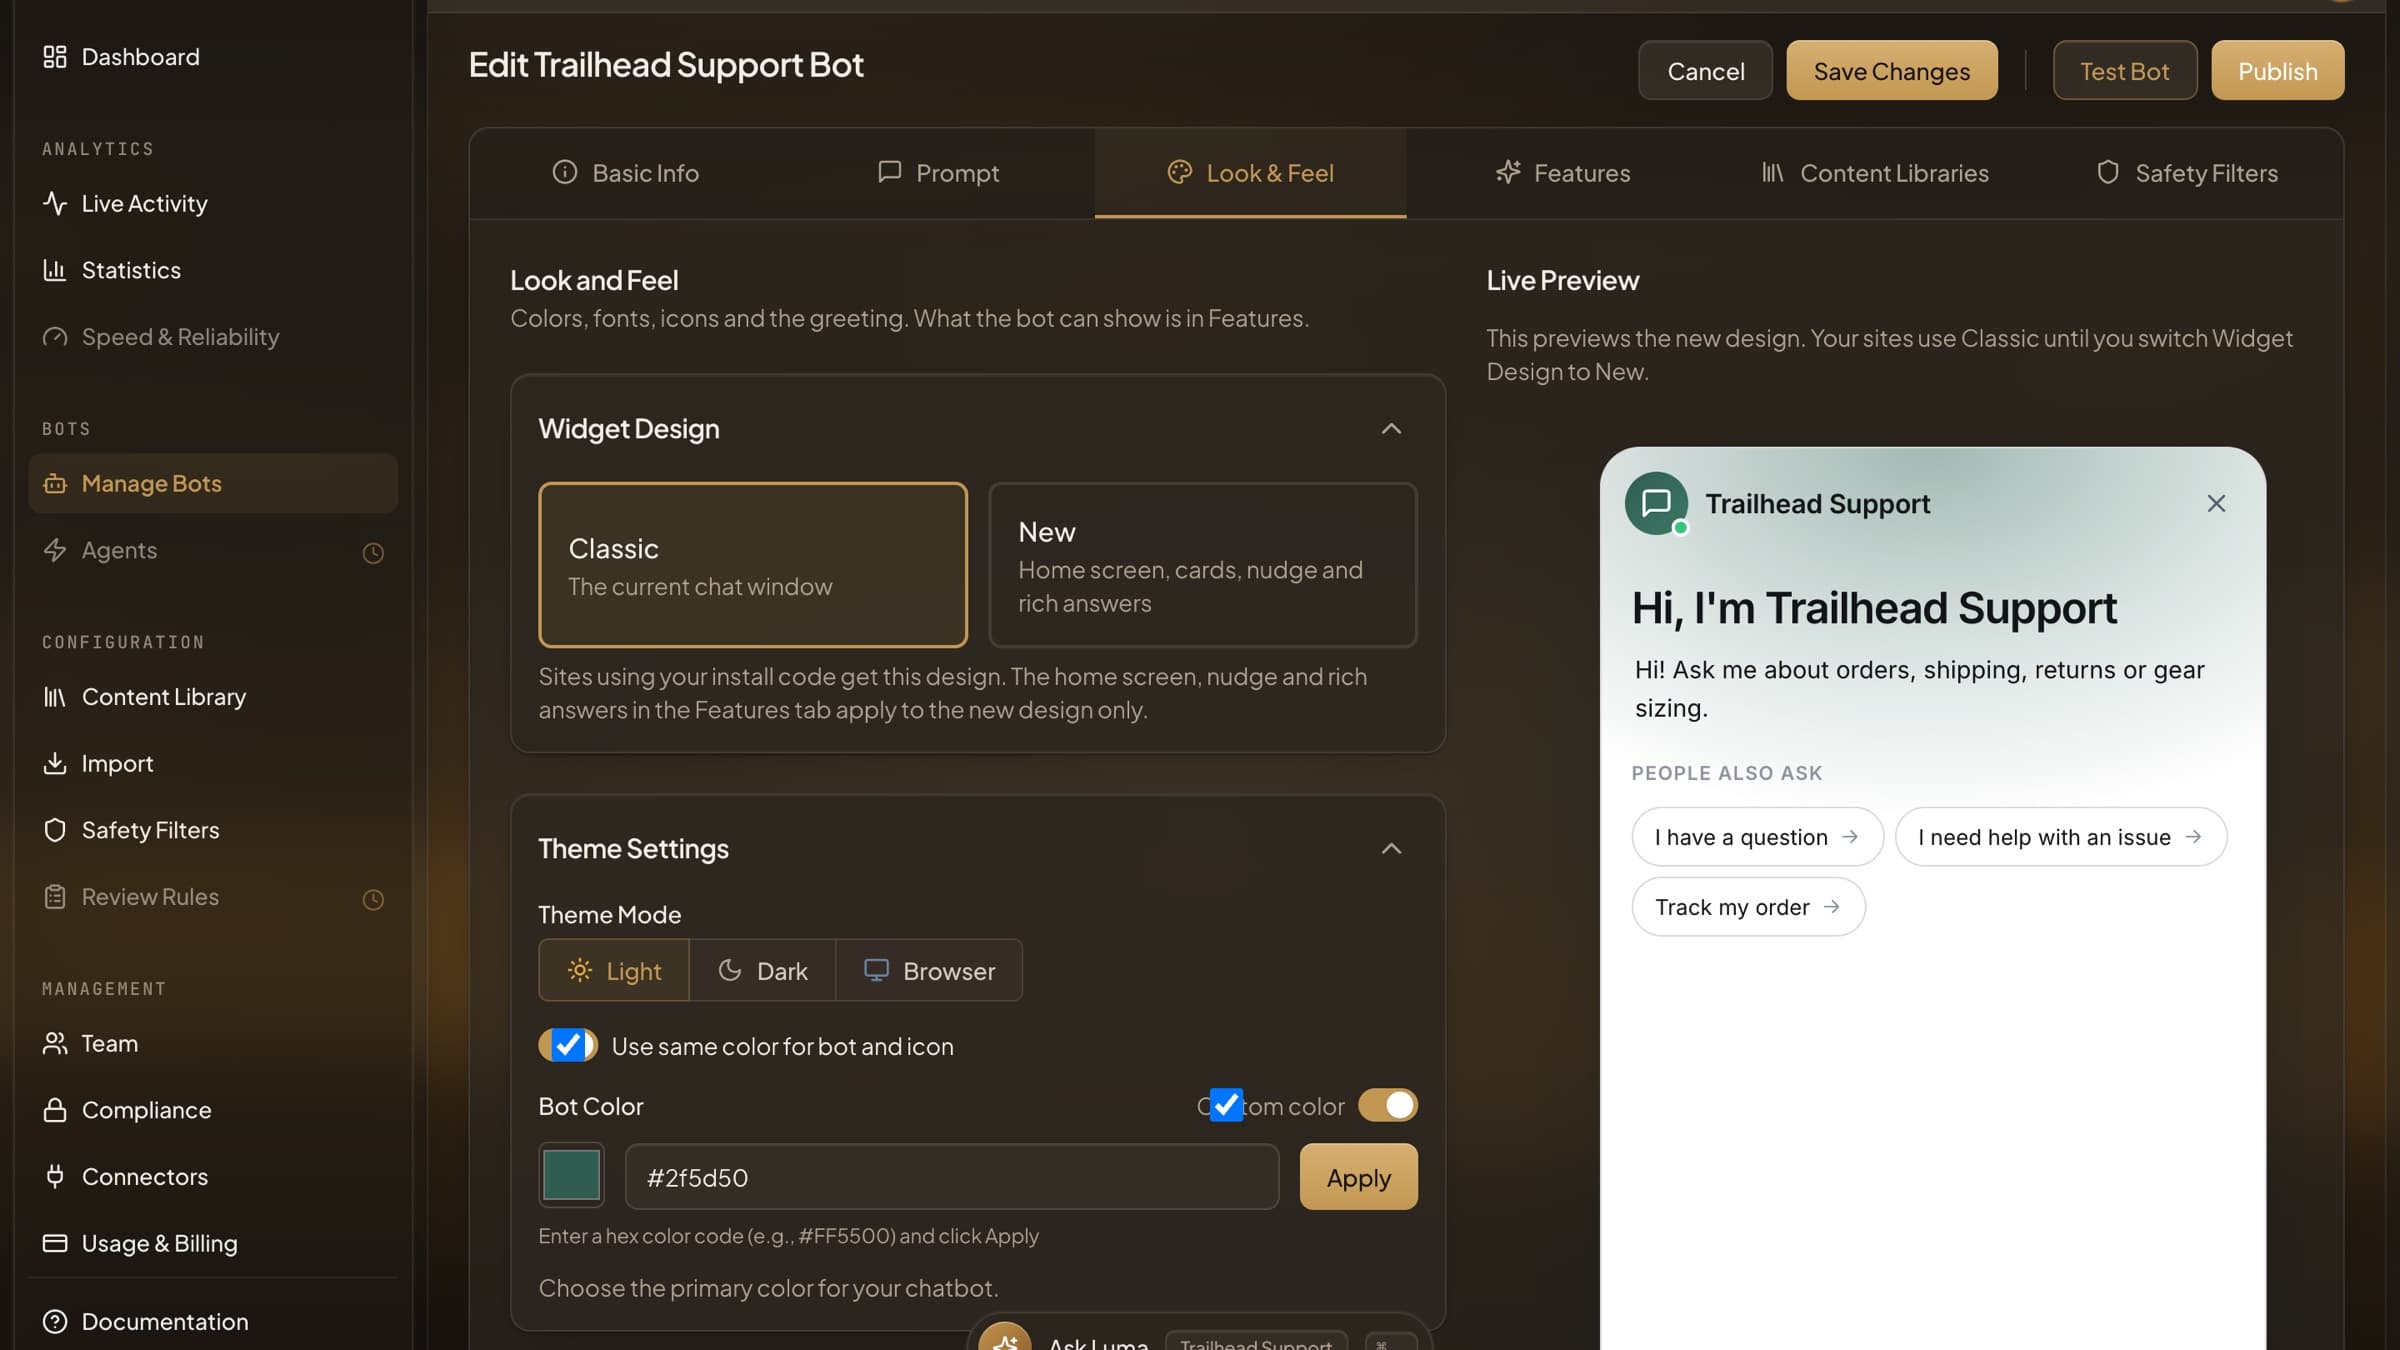2400x1350 pixels.
Task: Switch to the Basic Info tab
Action: pyautogui.click(x=626, y=173)
